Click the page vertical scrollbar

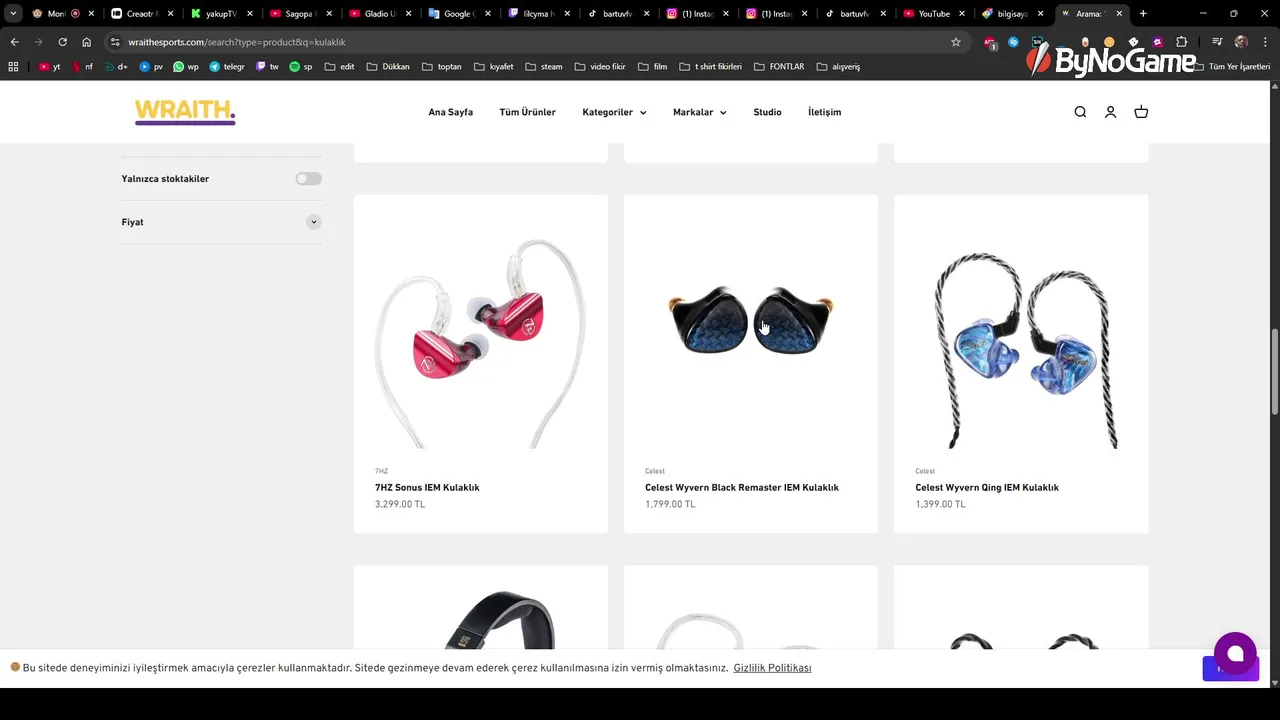click(x=1274, y=370)
